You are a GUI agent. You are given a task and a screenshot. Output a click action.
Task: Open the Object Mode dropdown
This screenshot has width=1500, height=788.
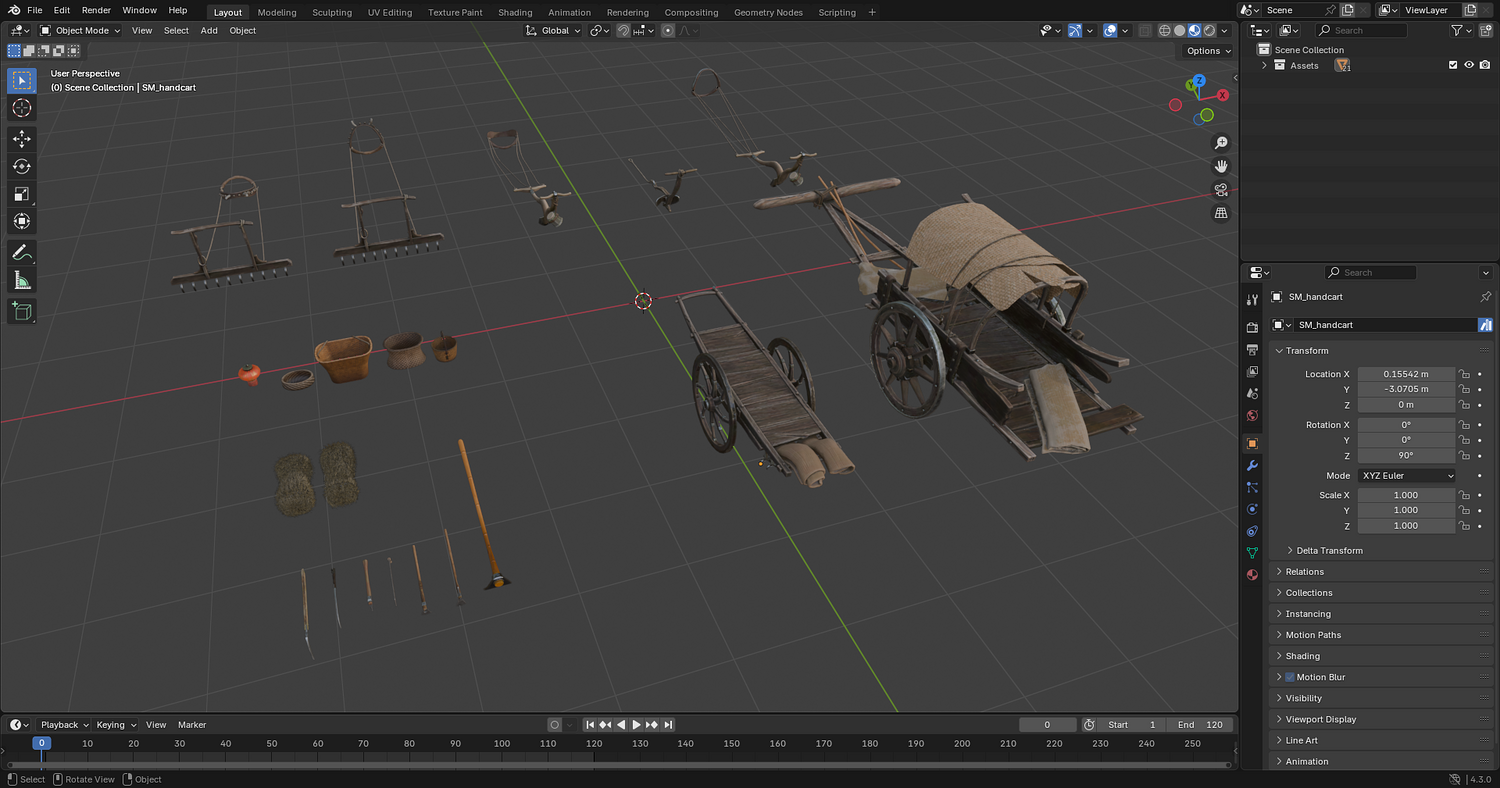(80, 30)
